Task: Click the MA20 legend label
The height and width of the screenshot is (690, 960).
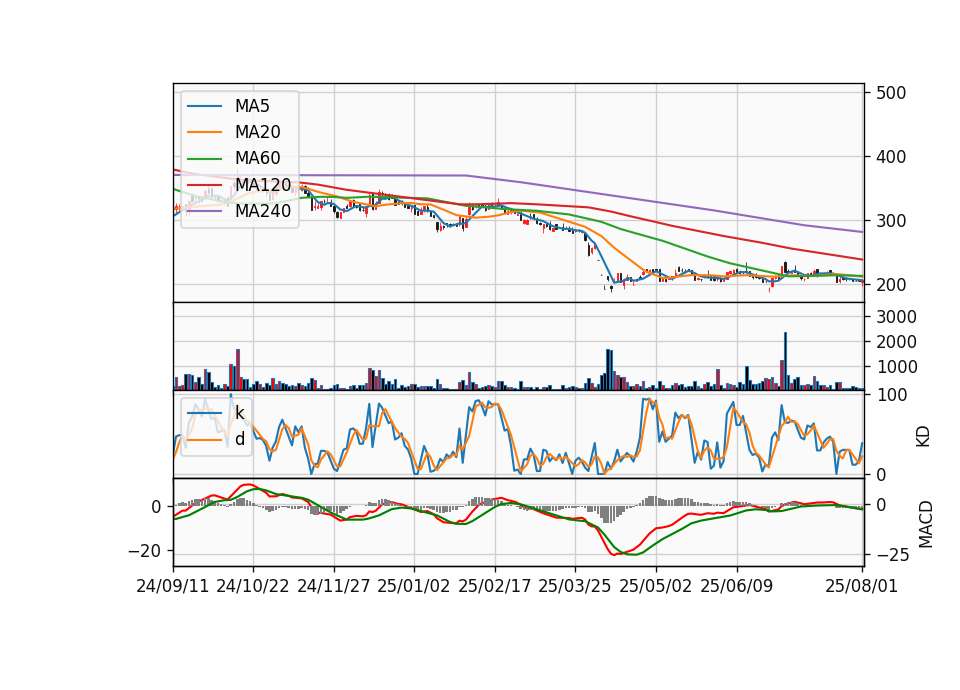Action: 257,132
